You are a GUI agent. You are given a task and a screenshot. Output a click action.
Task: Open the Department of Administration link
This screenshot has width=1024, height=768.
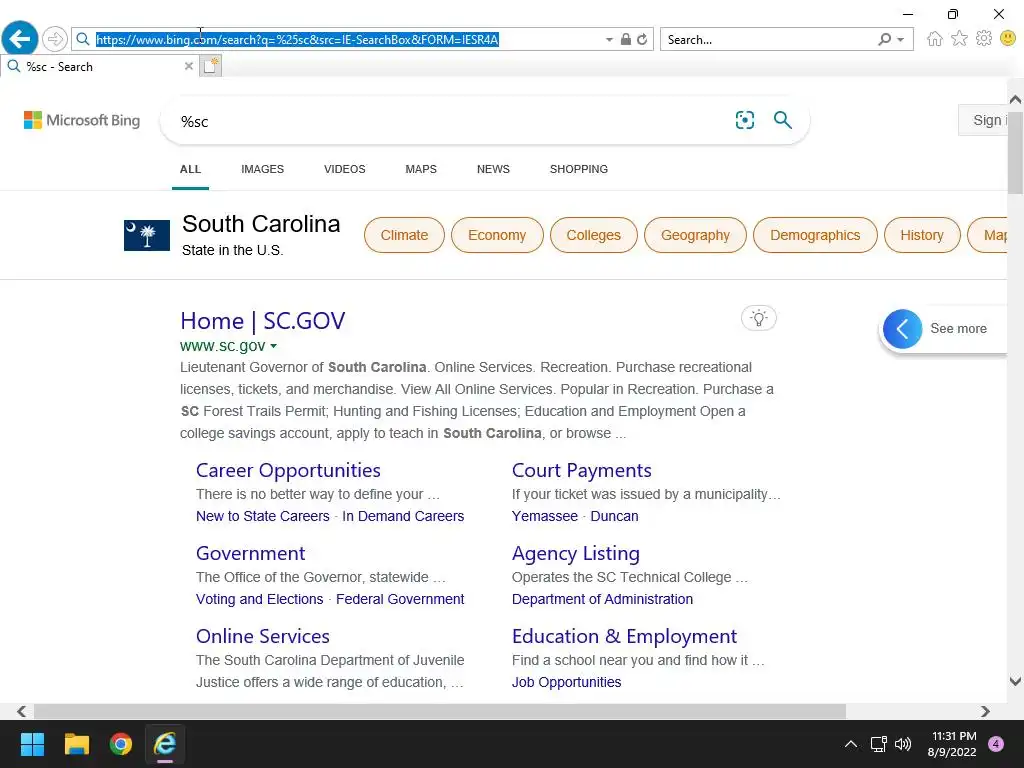602,599
